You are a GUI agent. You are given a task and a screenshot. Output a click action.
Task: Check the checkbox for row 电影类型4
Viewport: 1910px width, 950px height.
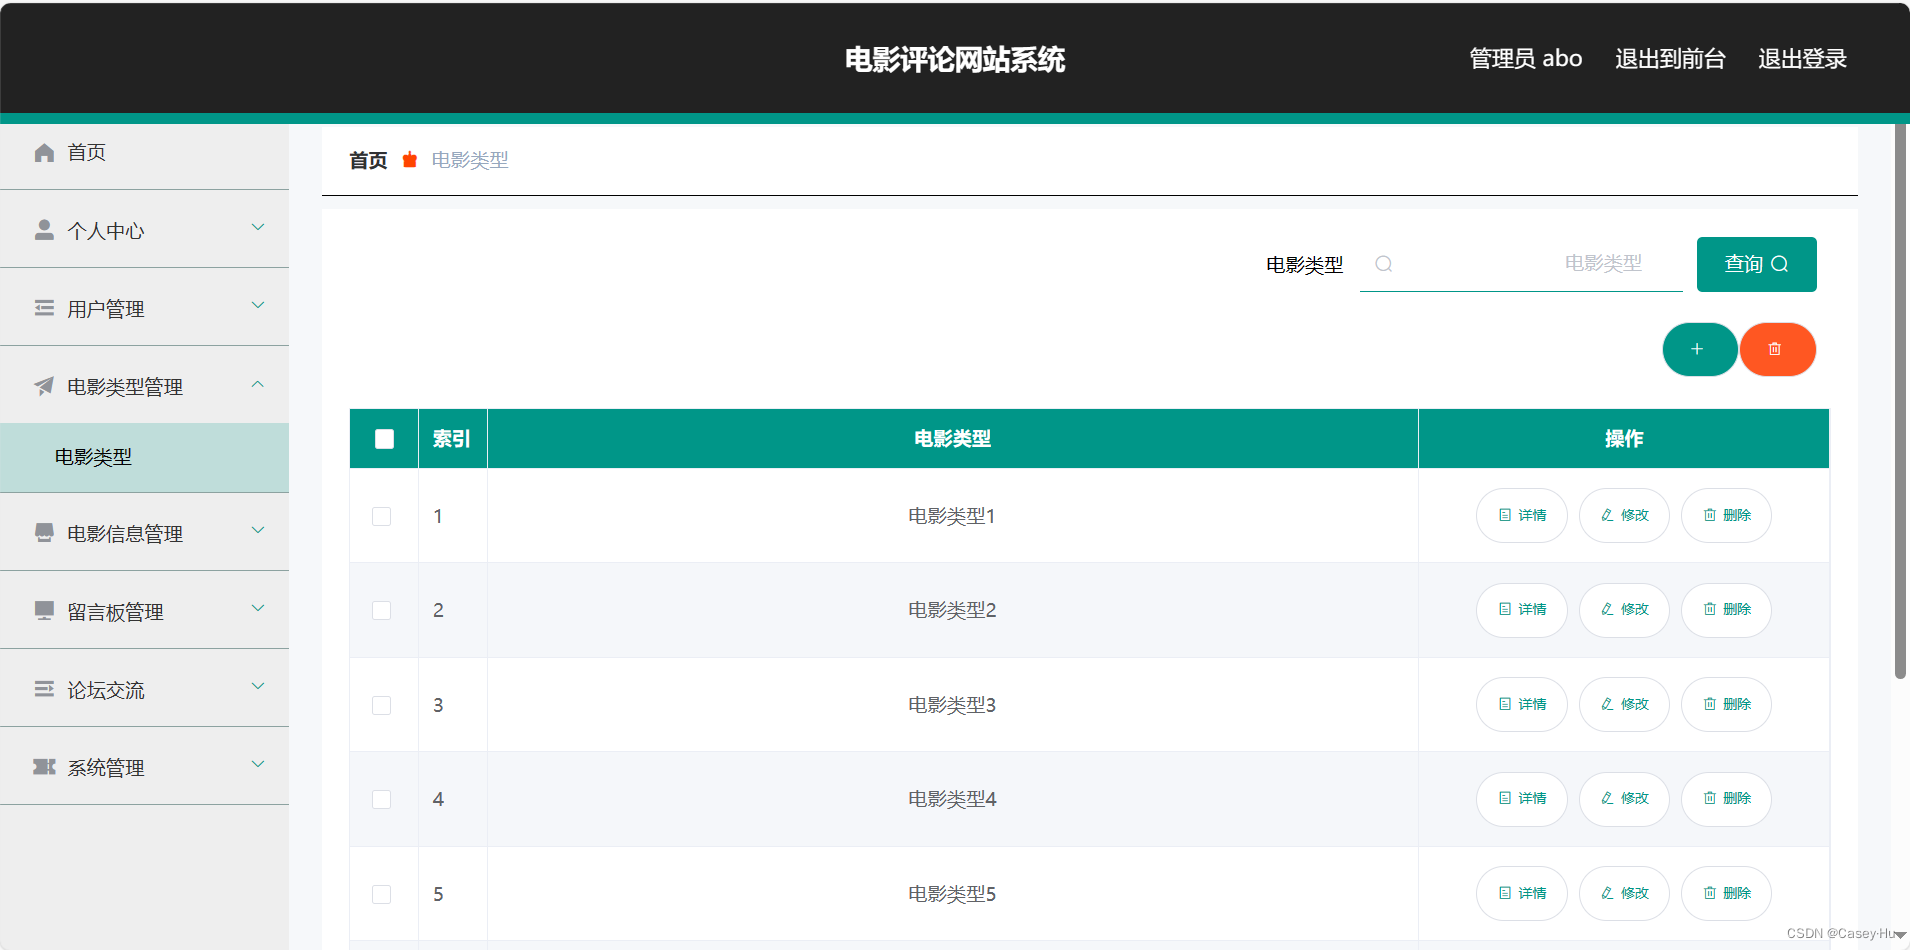[381, 799]
